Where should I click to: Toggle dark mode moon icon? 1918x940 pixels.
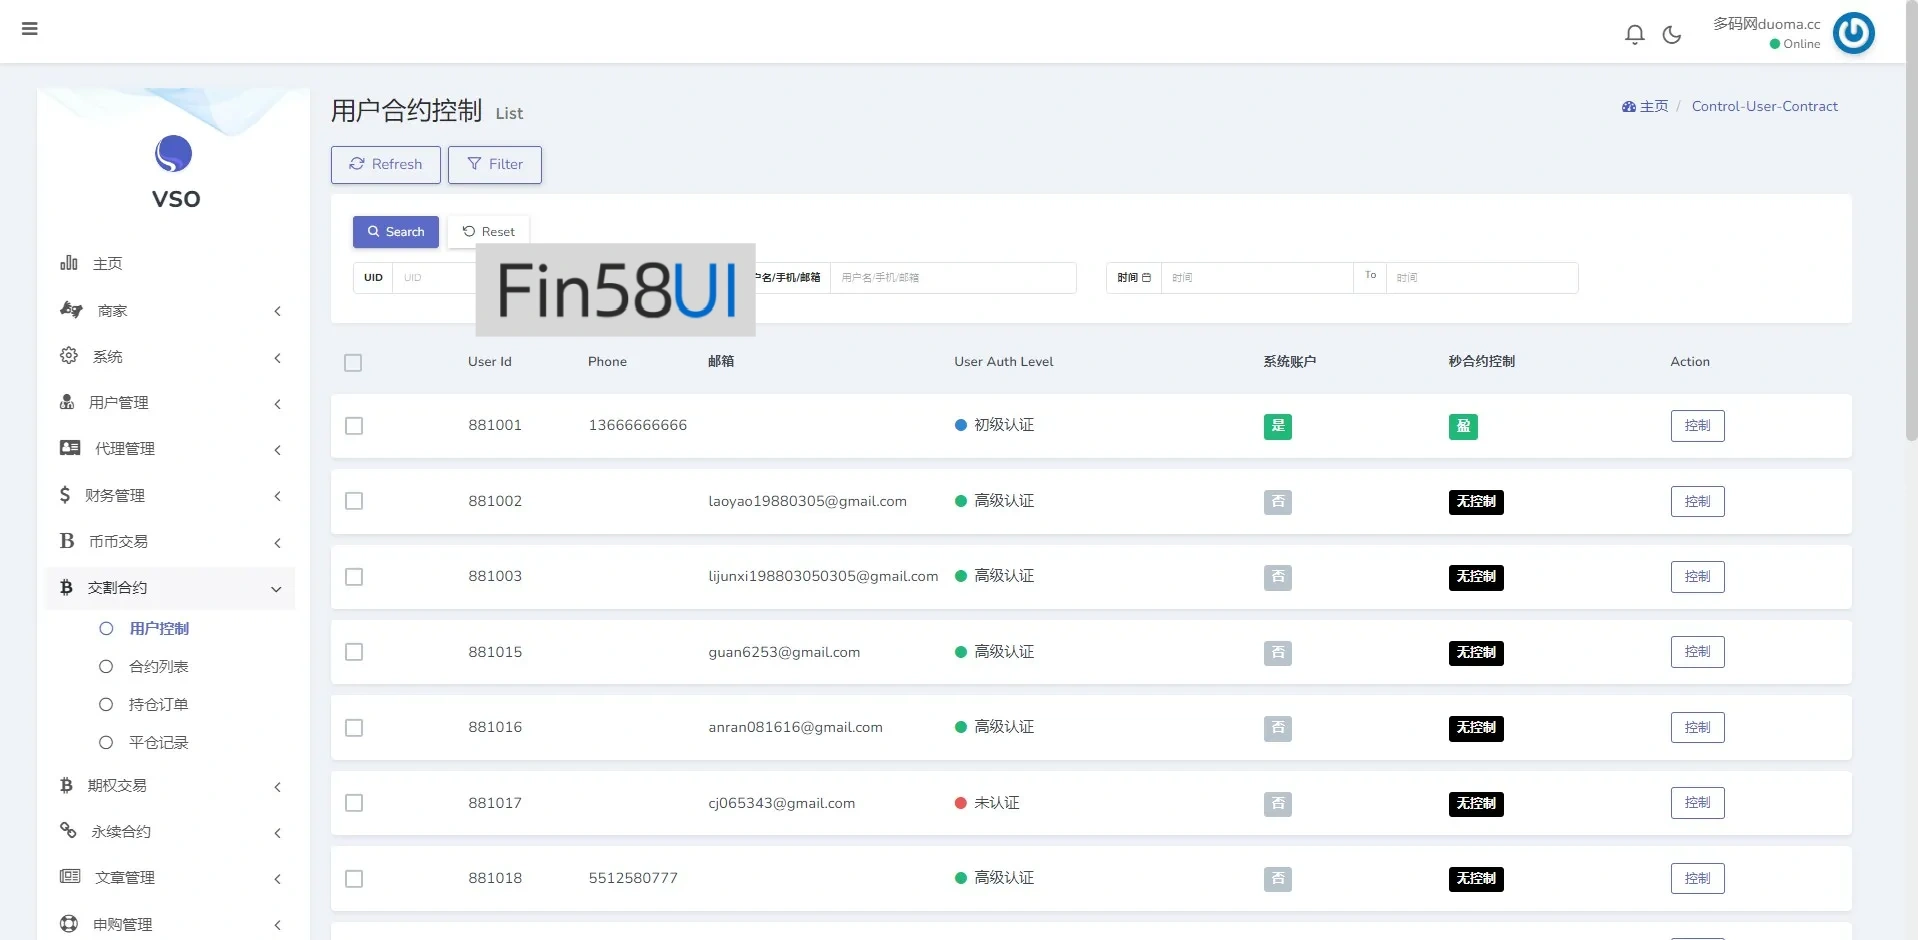point(1671,35)
